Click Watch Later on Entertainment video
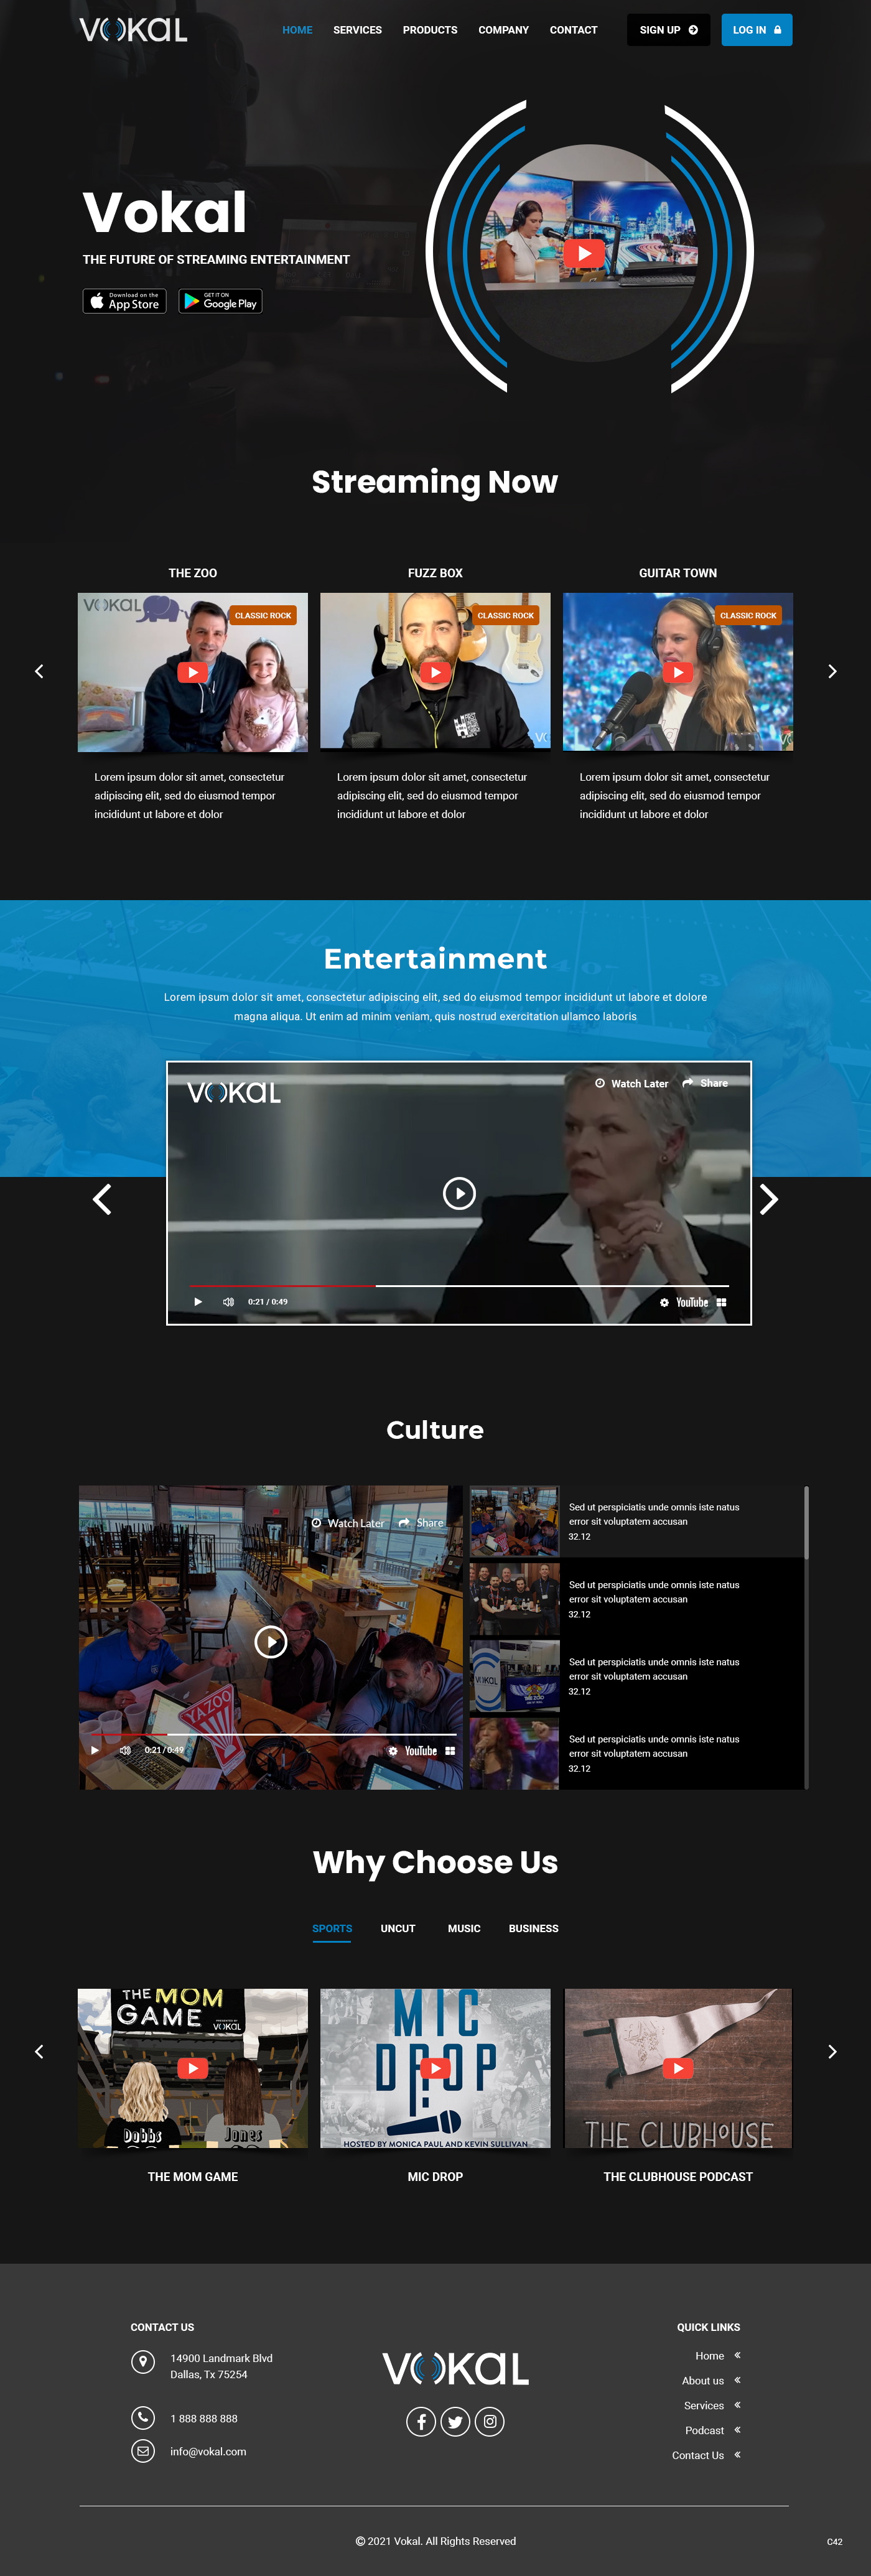 point(632,1084)
